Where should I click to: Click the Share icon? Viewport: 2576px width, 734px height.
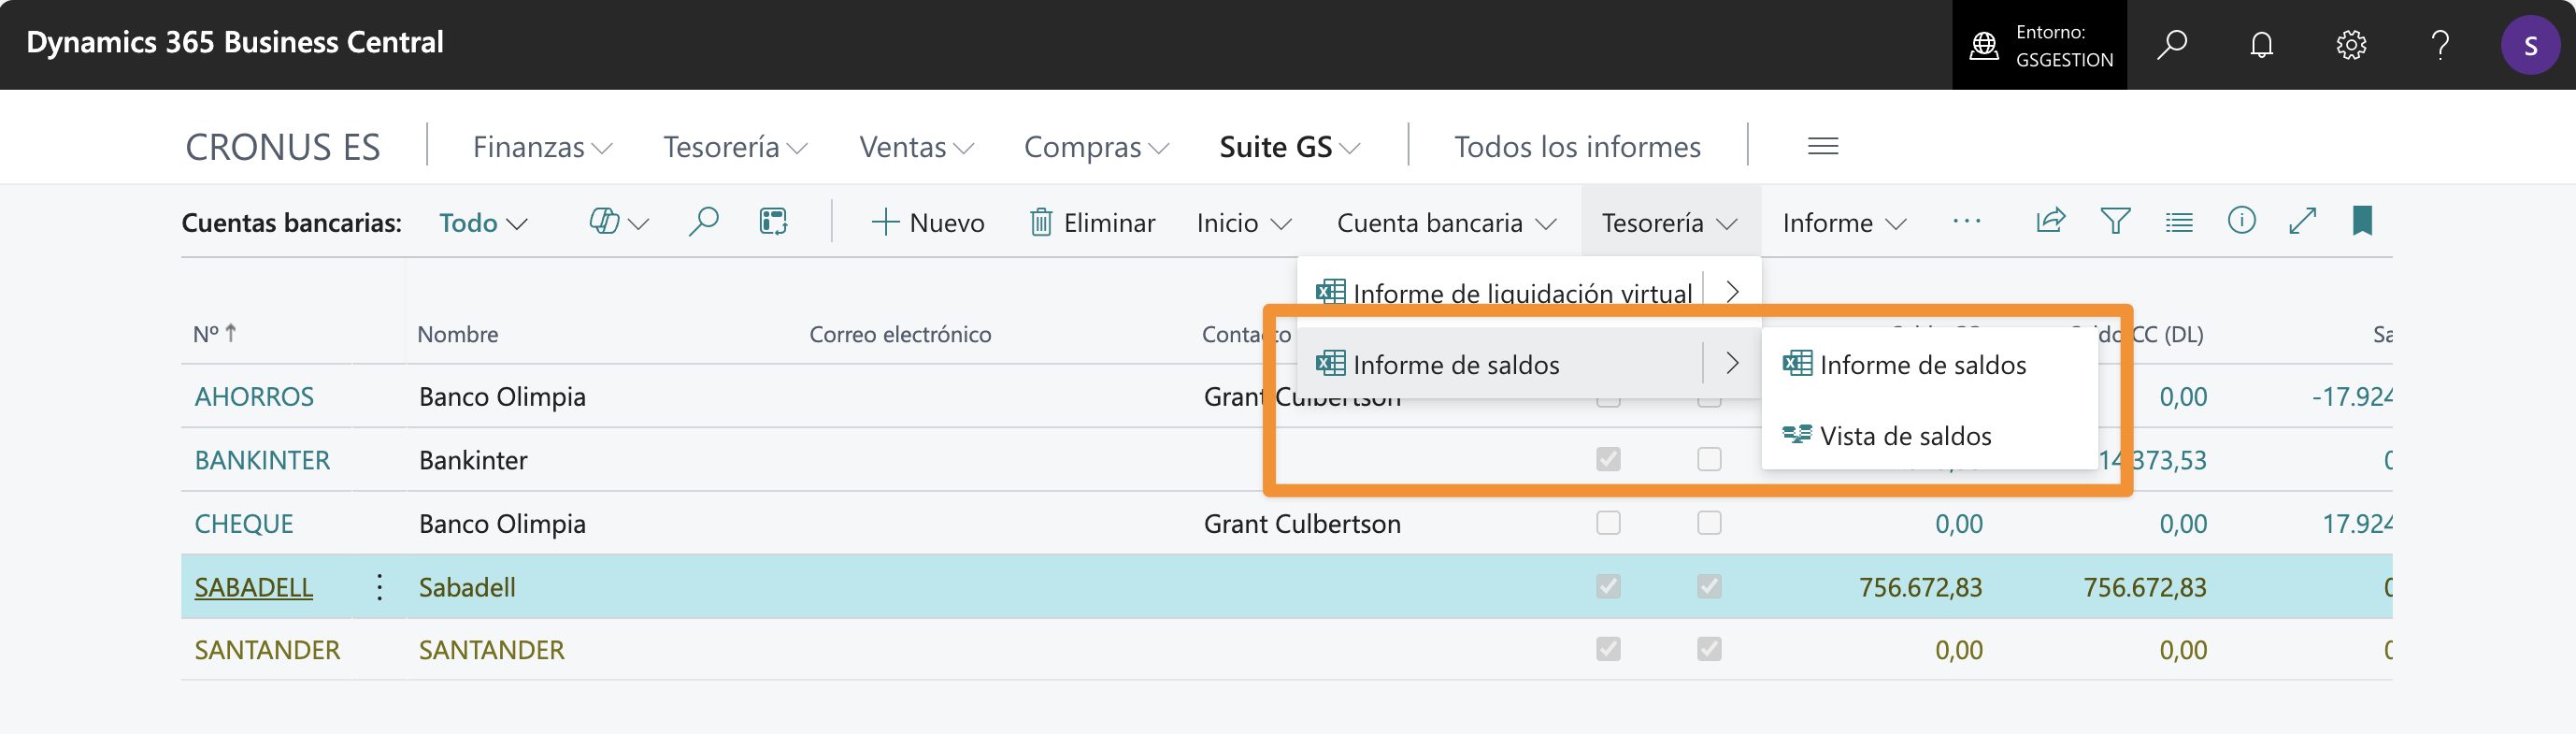coord(2050,220)
